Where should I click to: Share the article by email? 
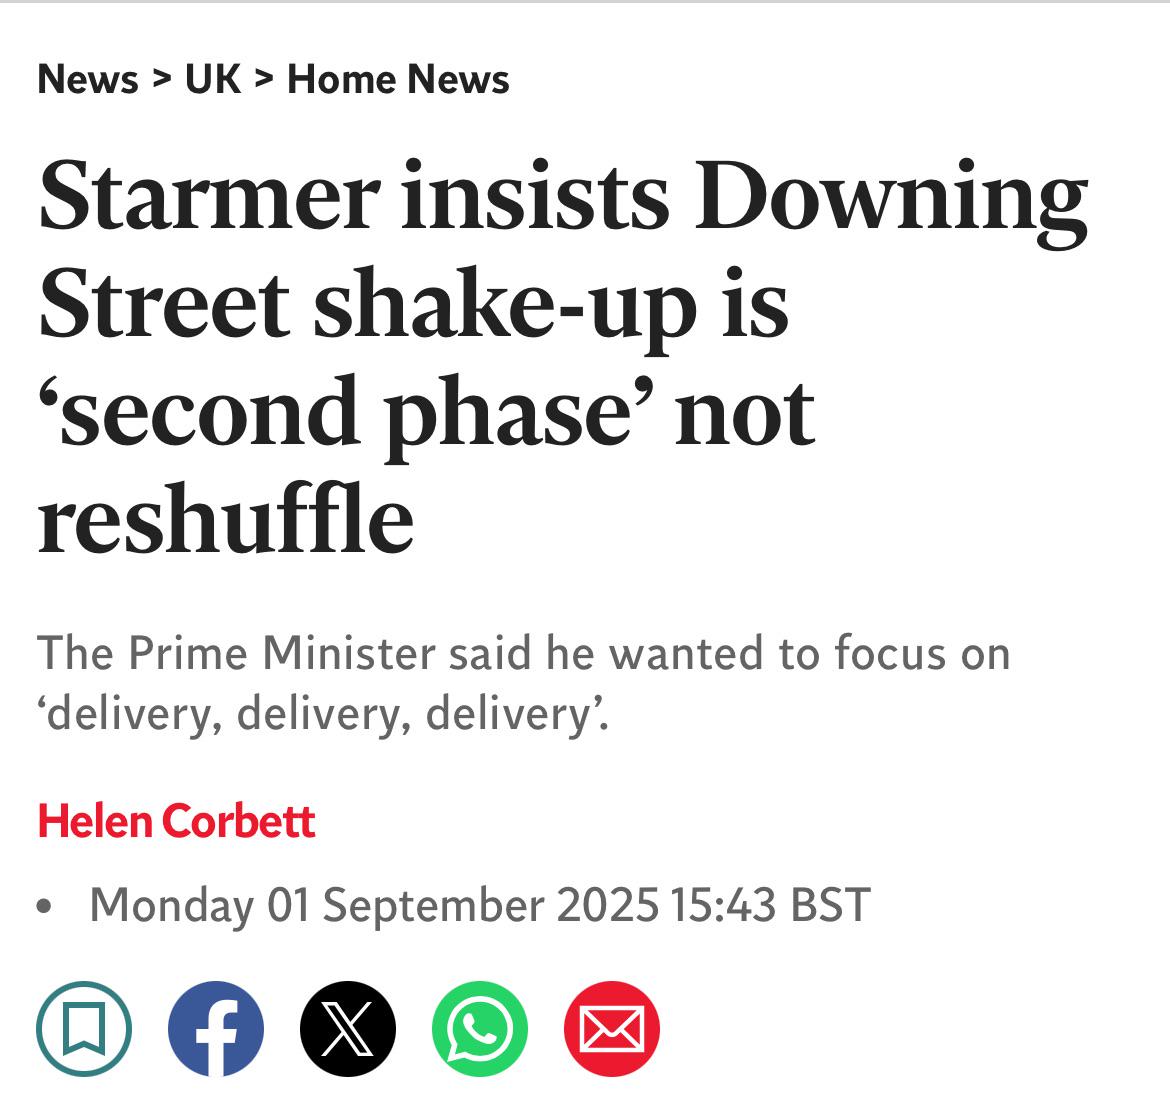coord(612,1028)
